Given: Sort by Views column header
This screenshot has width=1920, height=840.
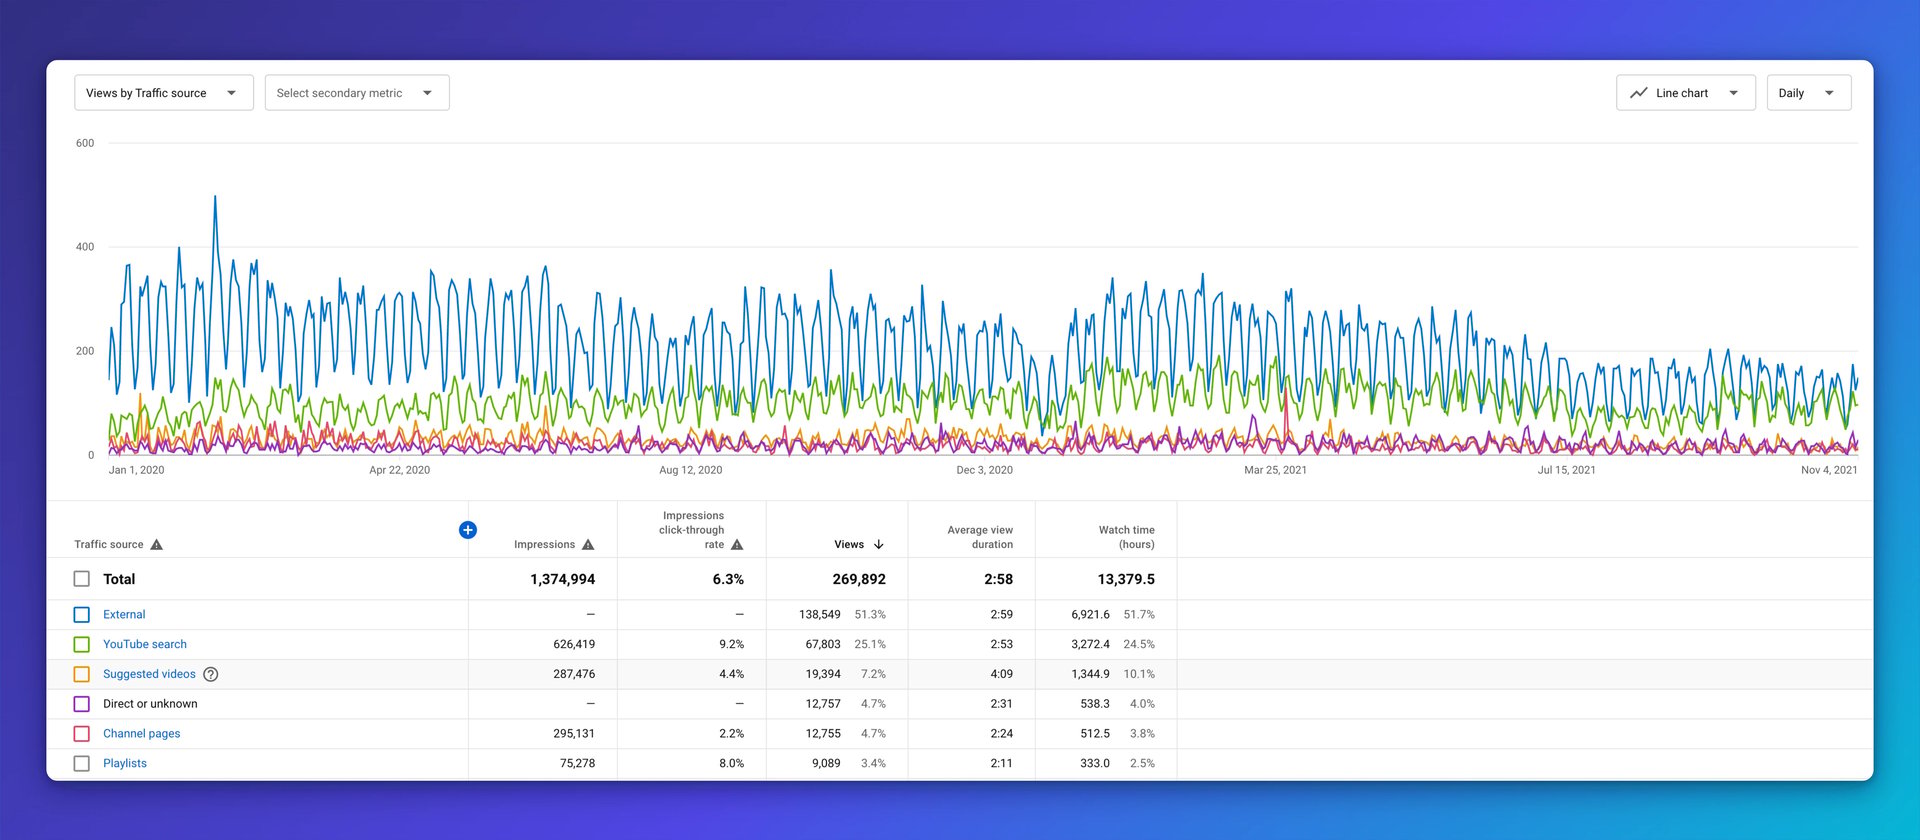Looking at the screenshot, I should [x=849, y=545].
